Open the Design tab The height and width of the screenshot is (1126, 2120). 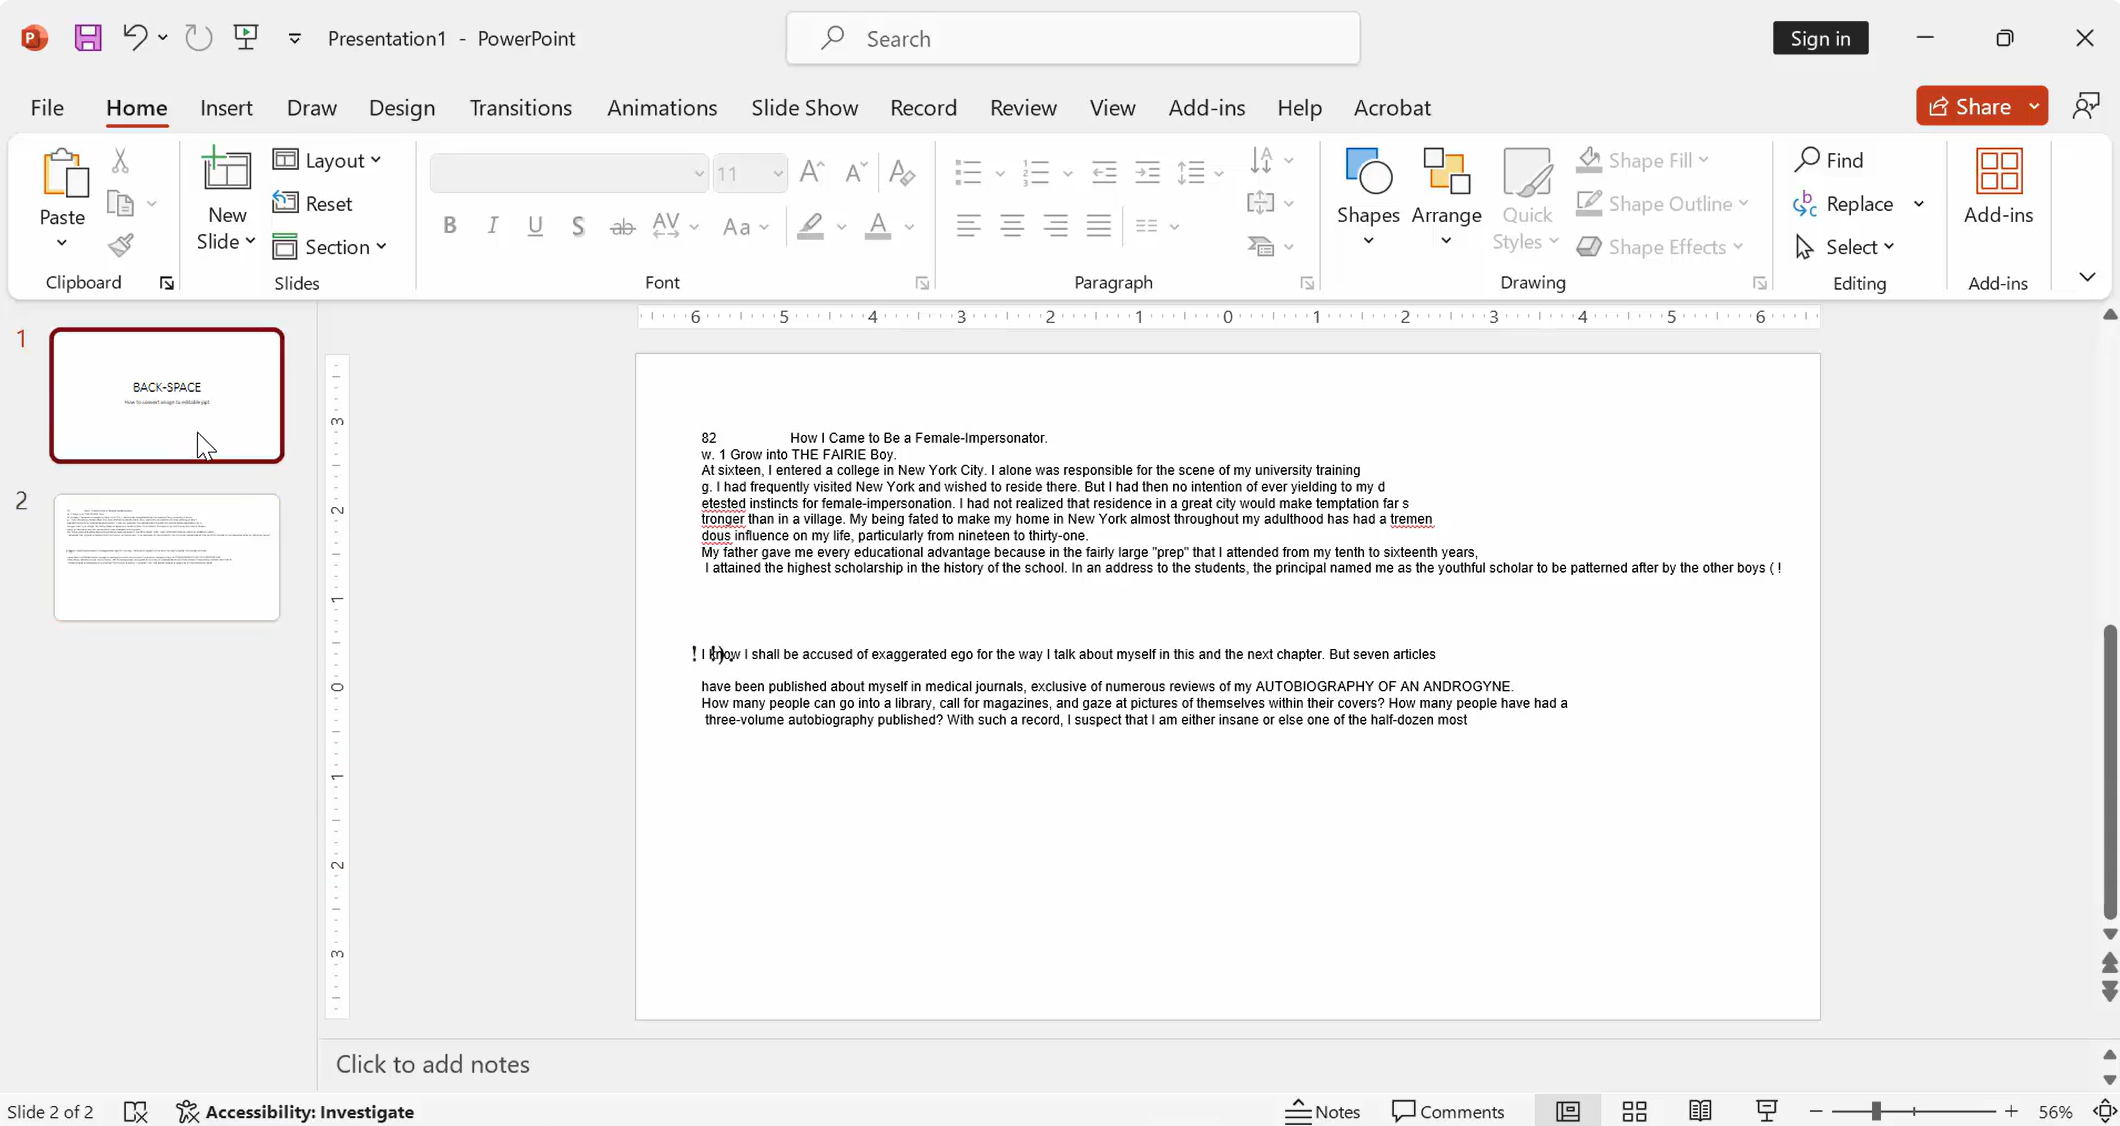coord(402,107)
